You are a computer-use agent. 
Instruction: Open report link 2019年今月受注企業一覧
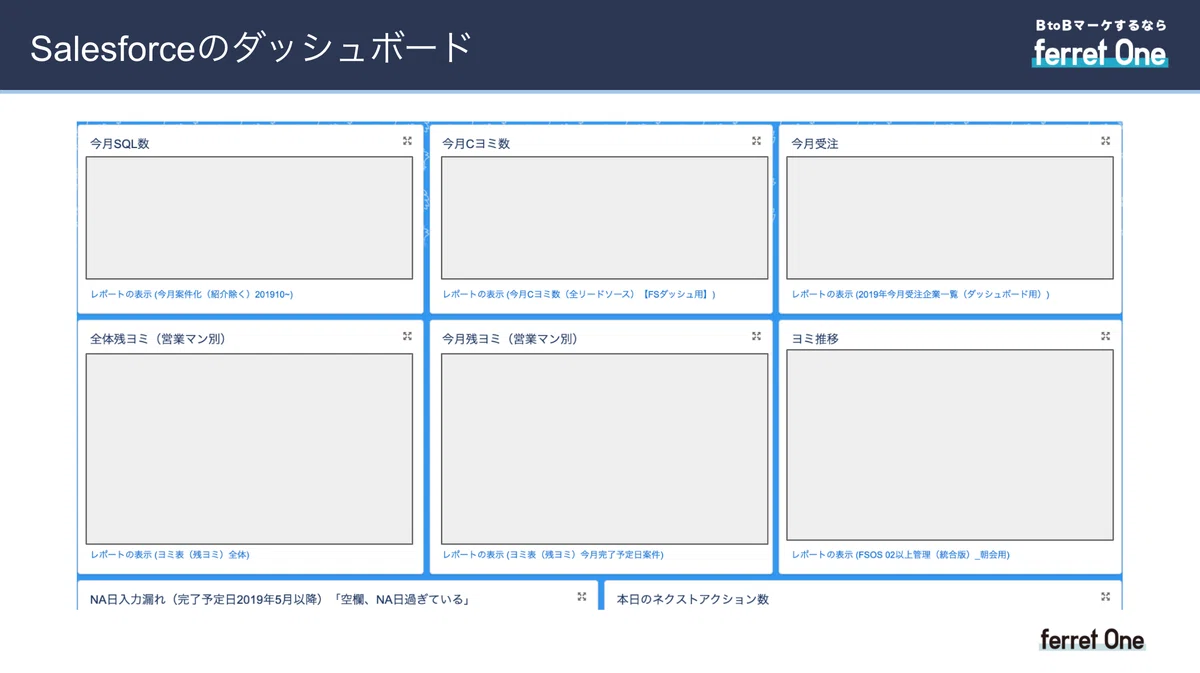[920, 295]
